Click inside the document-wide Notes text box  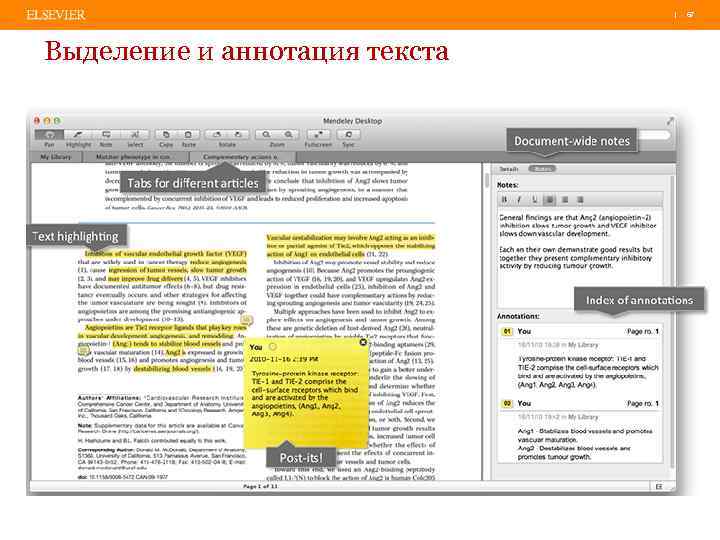tap(580, 259)
